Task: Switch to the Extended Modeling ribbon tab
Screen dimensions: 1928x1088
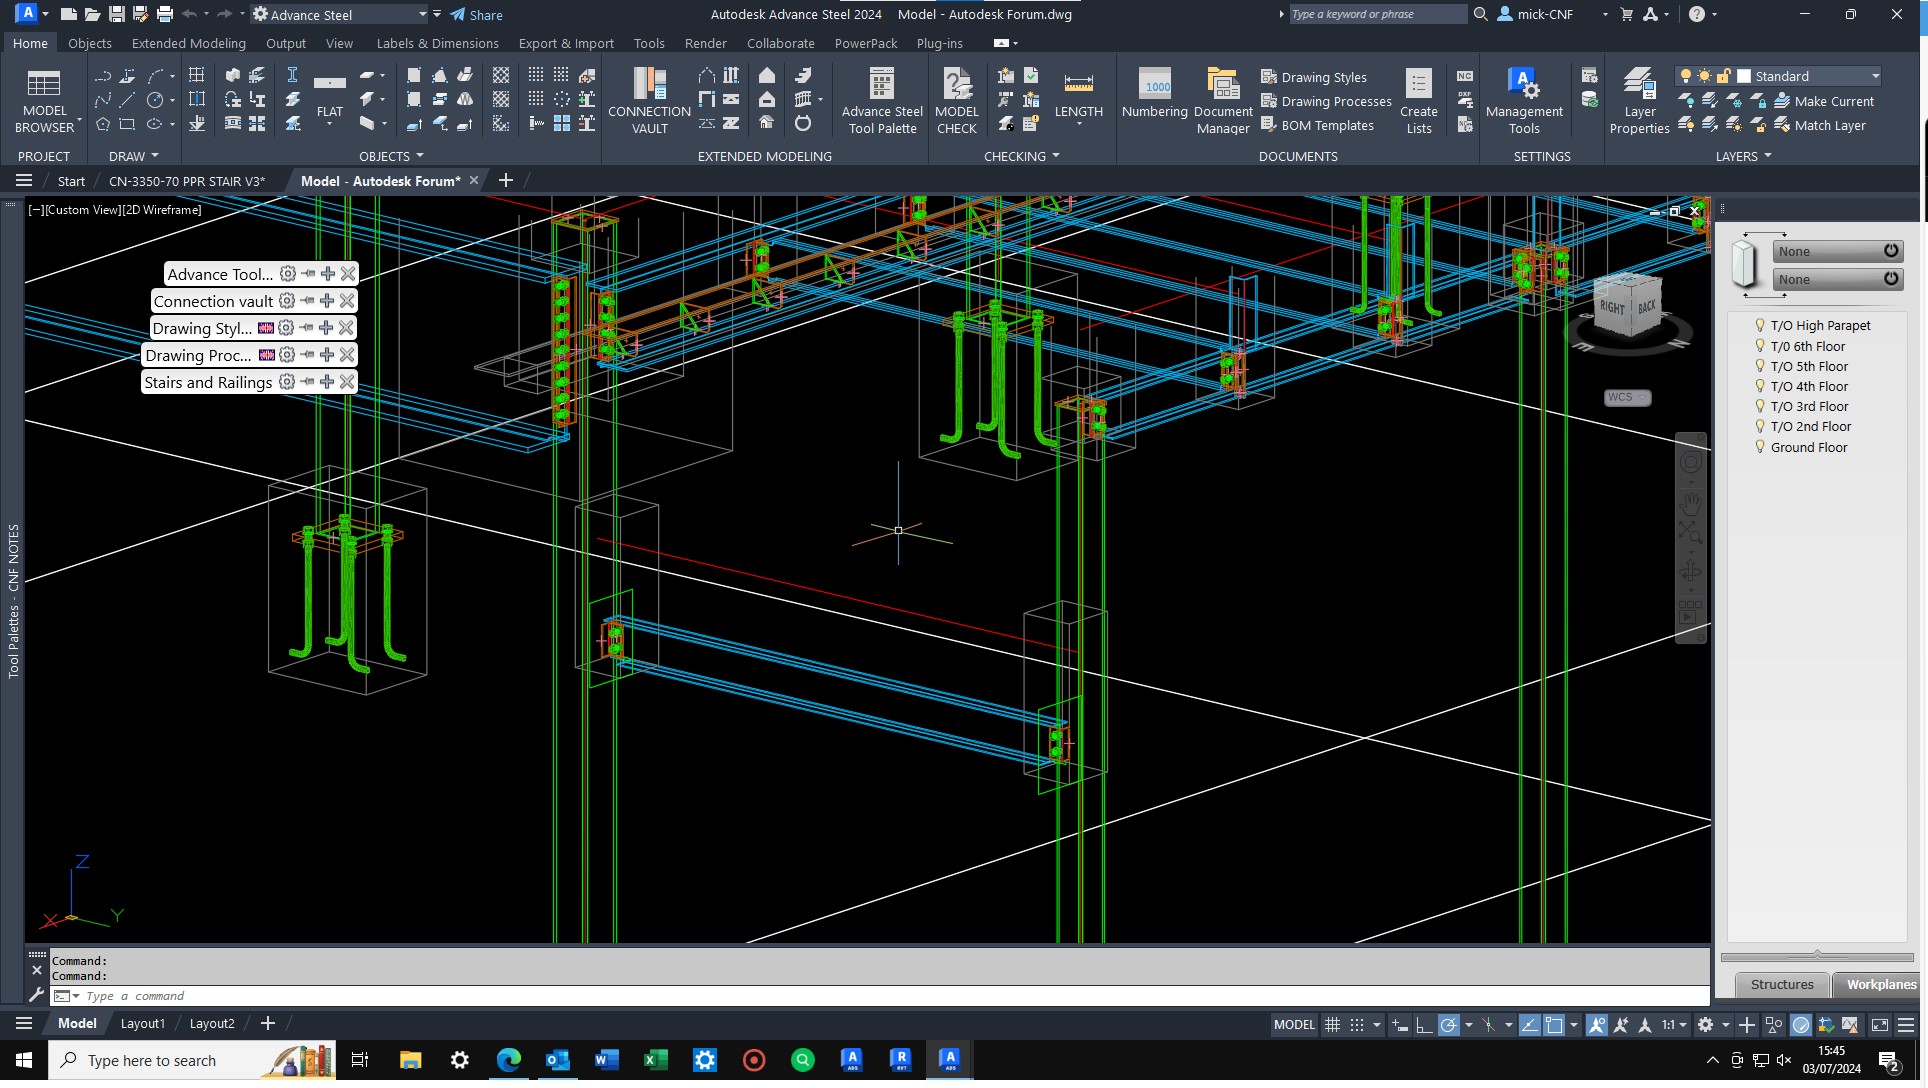Action: click(188, 43)
